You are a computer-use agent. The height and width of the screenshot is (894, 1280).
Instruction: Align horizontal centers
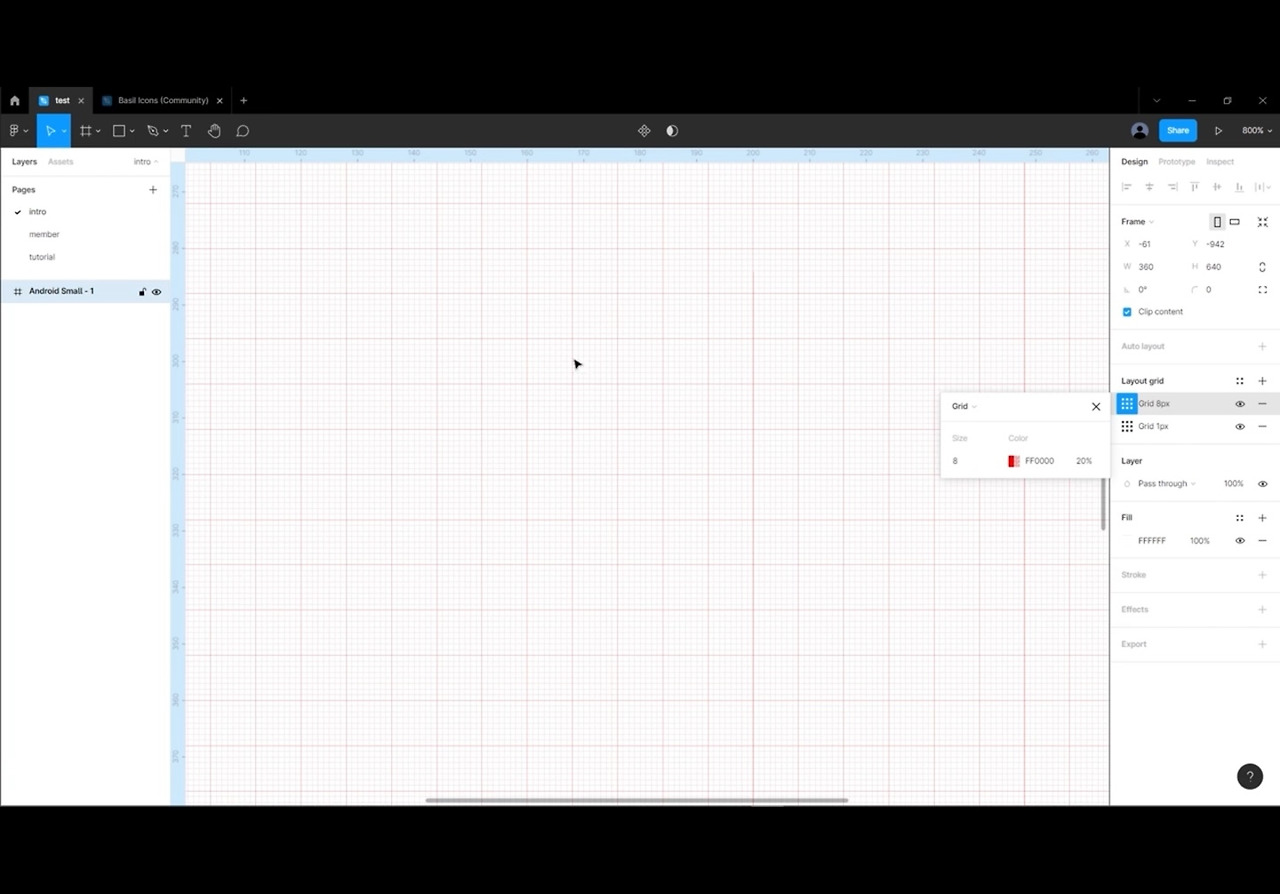tap(1149, 187)
